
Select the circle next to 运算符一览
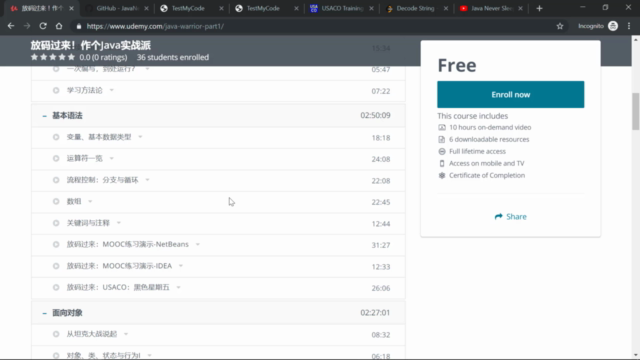pyautogui.click(x=56, y=158)
